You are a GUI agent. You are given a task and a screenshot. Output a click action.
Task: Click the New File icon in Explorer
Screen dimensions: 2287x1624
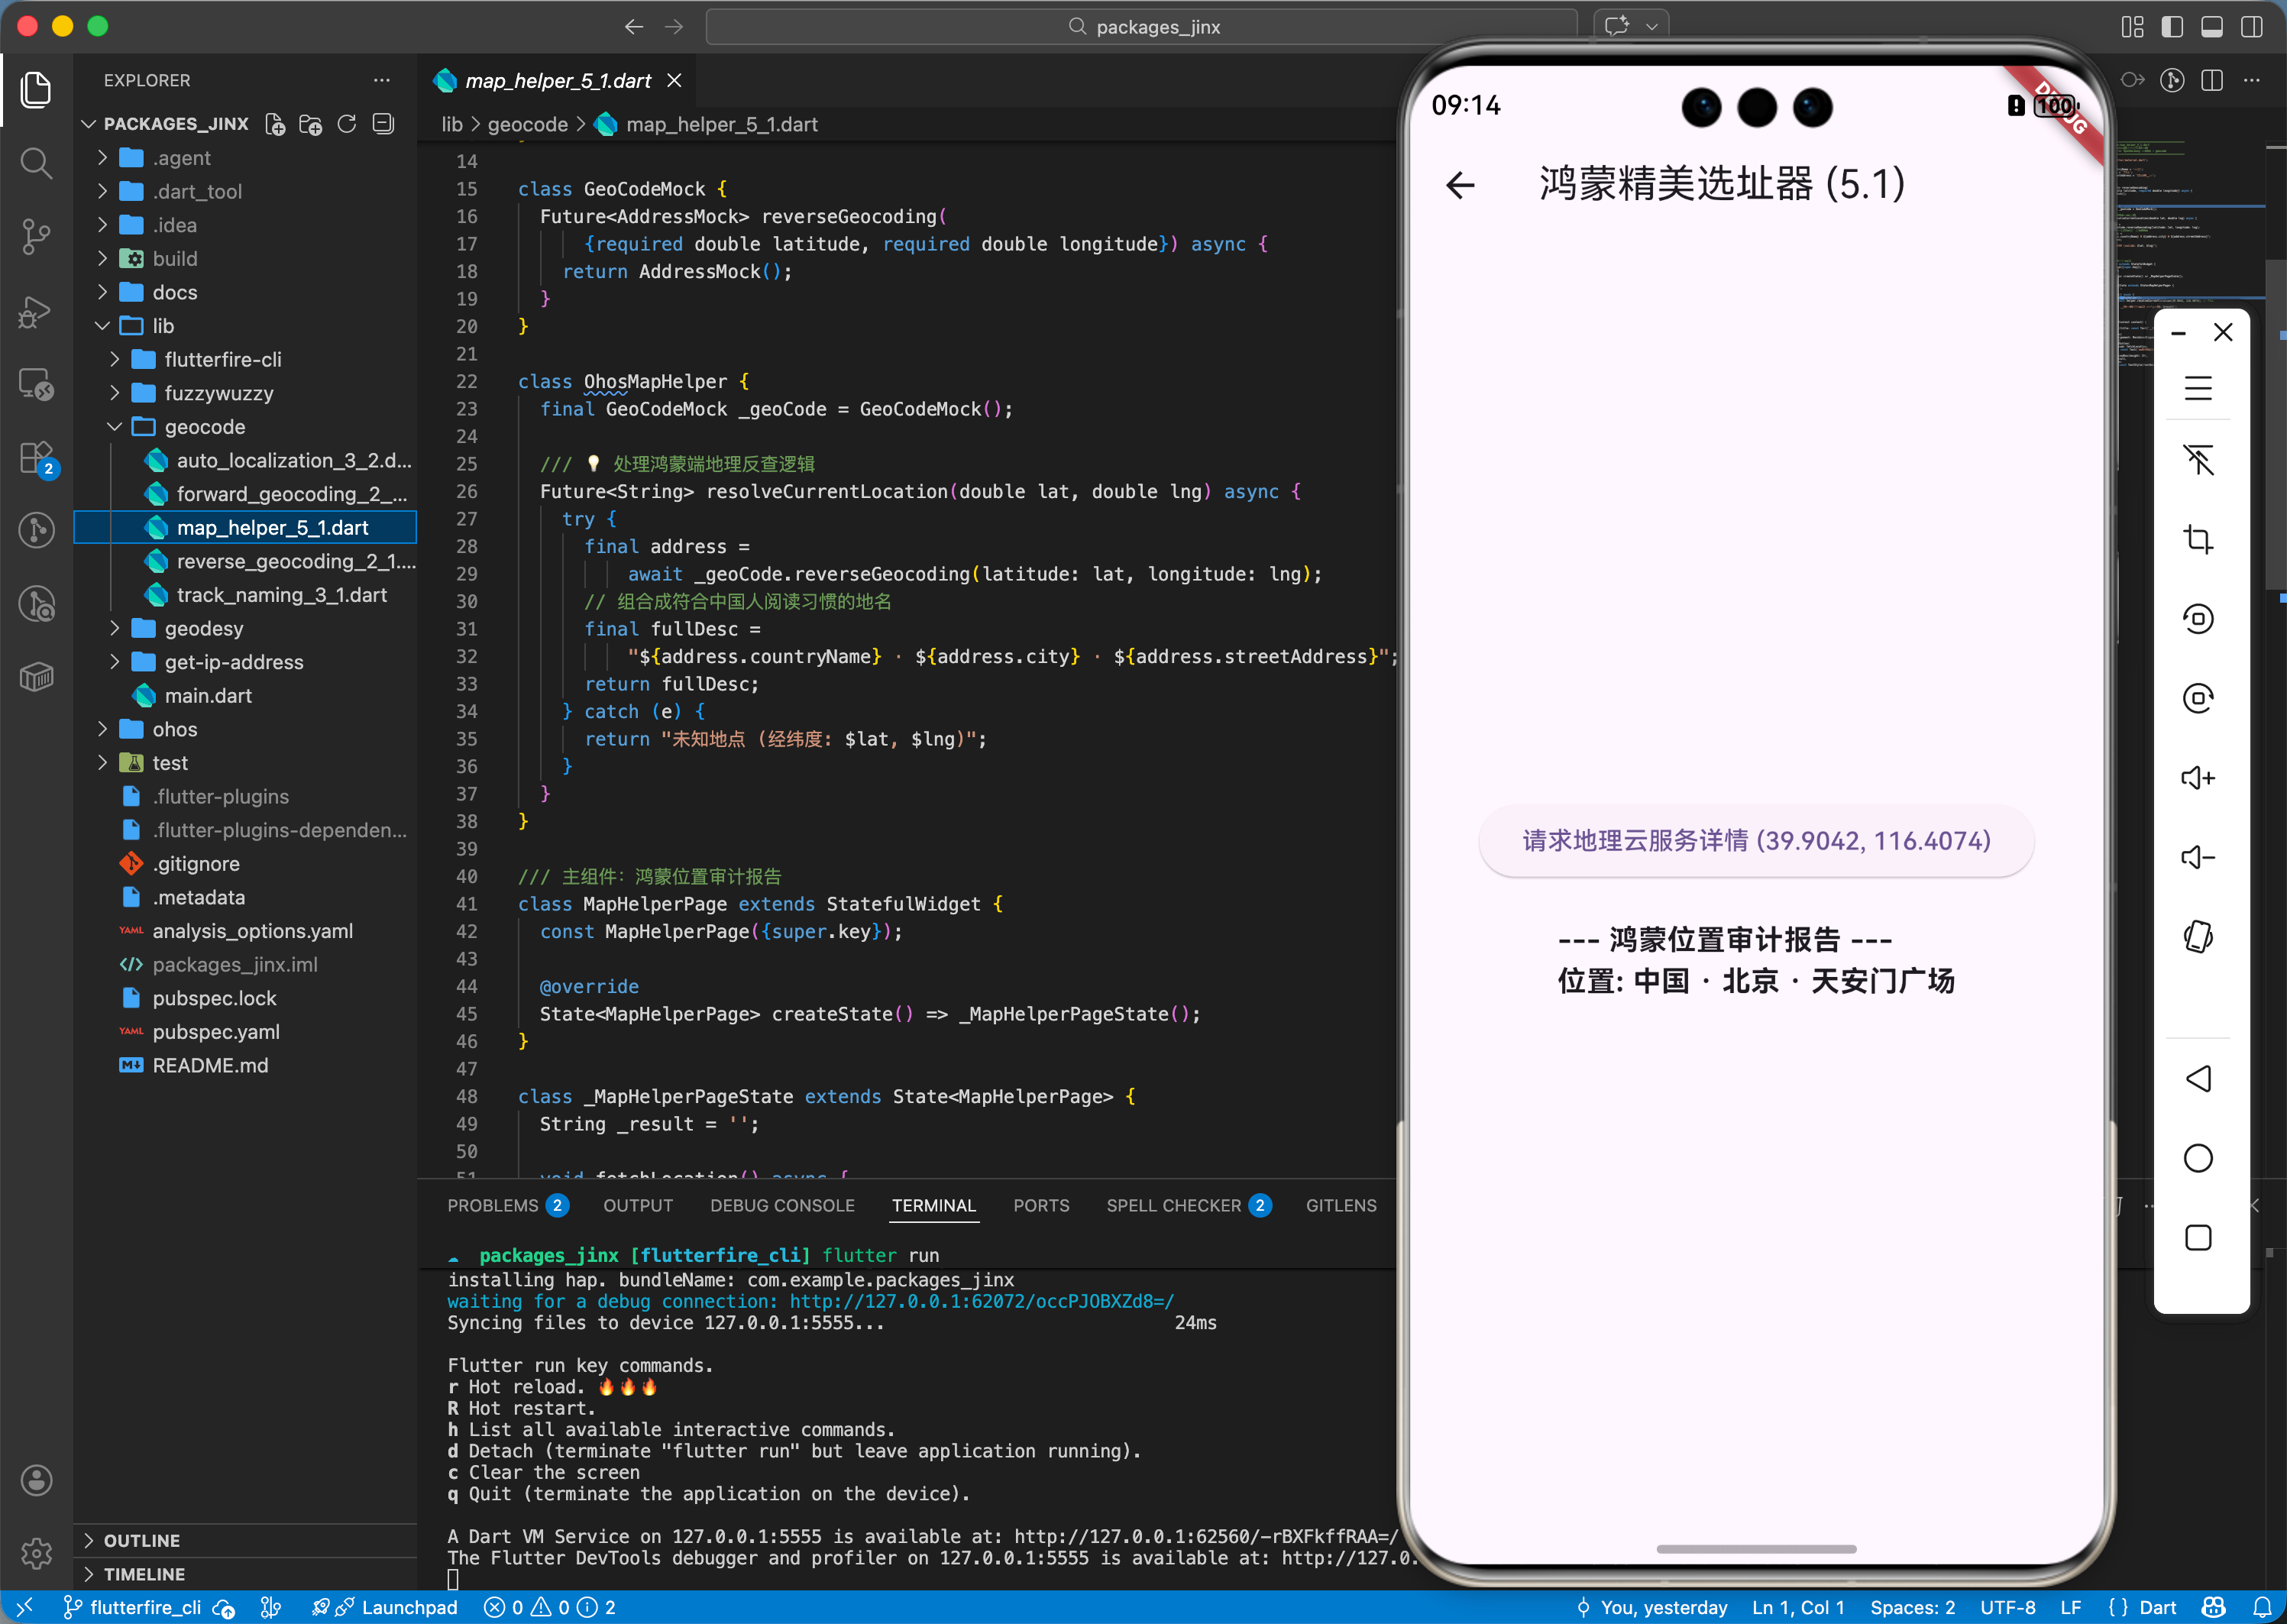(x=275, y=124)
